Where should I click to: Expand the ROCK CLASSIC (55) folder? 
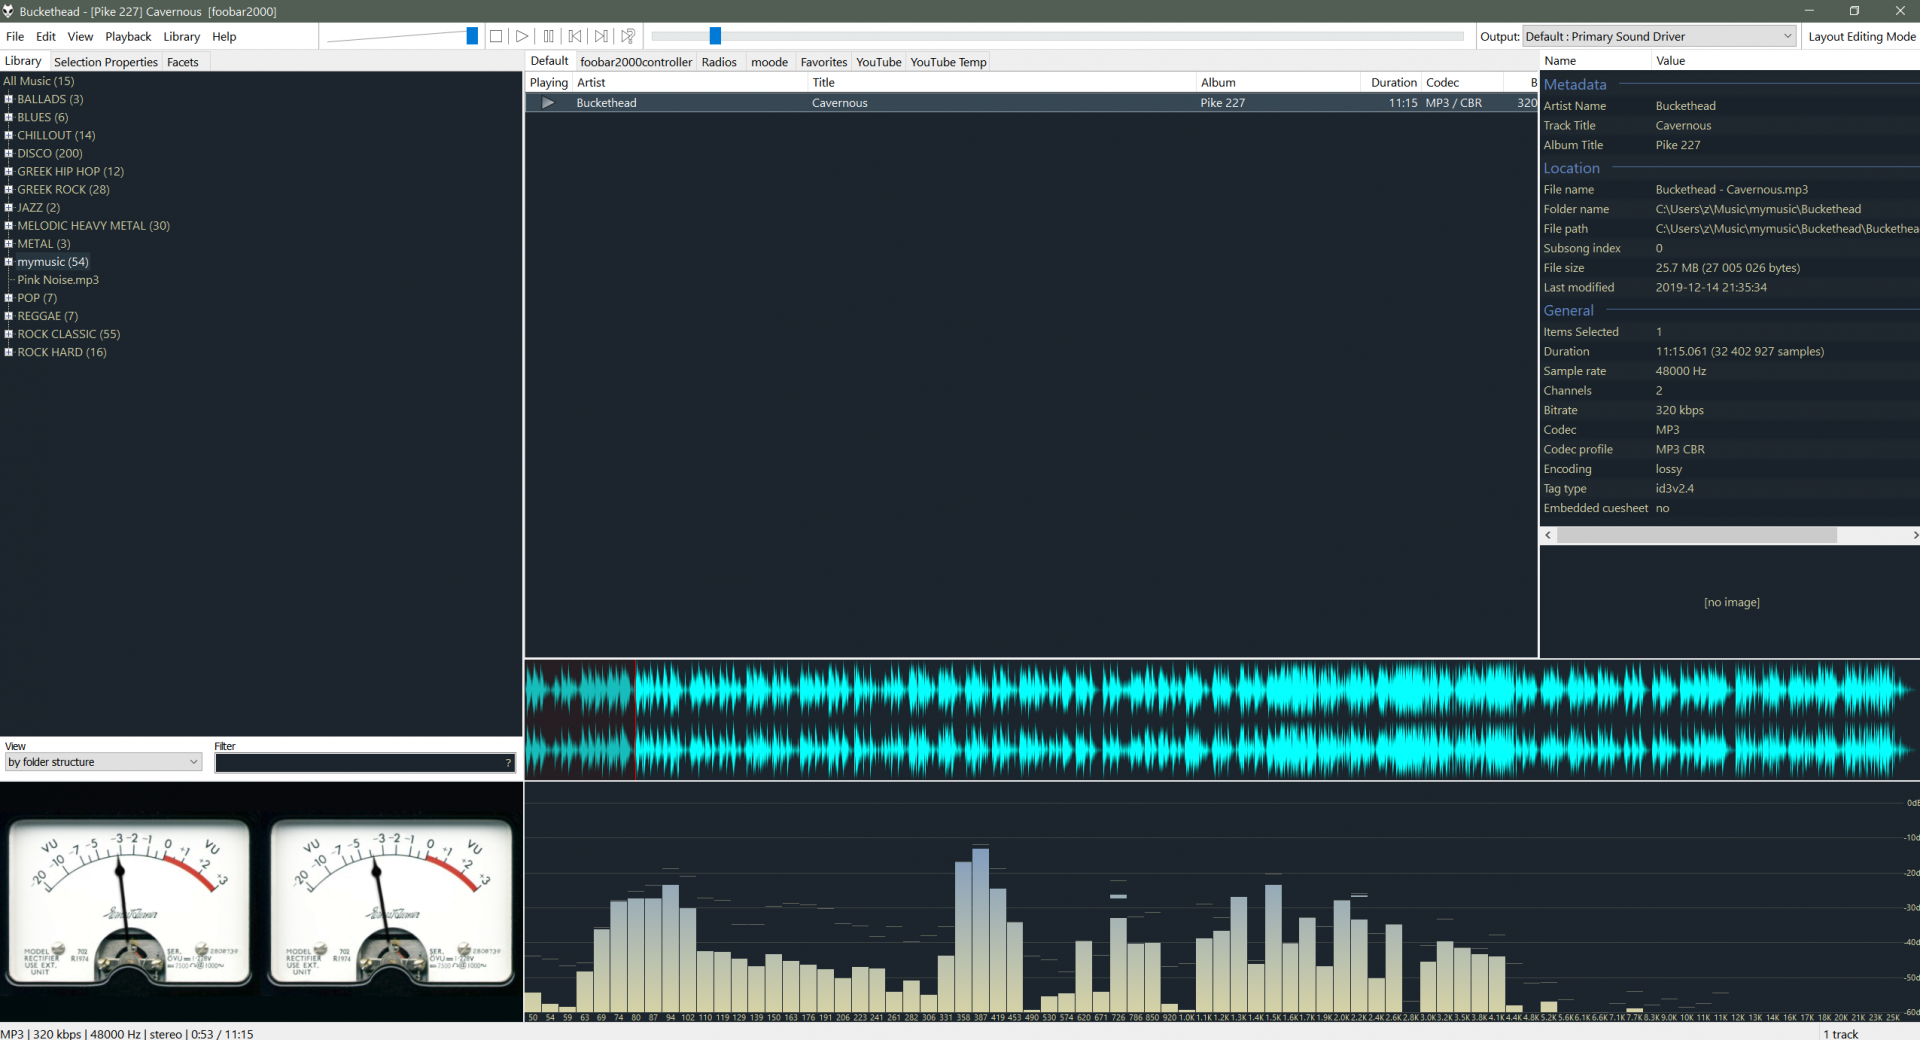pos(8,334)
